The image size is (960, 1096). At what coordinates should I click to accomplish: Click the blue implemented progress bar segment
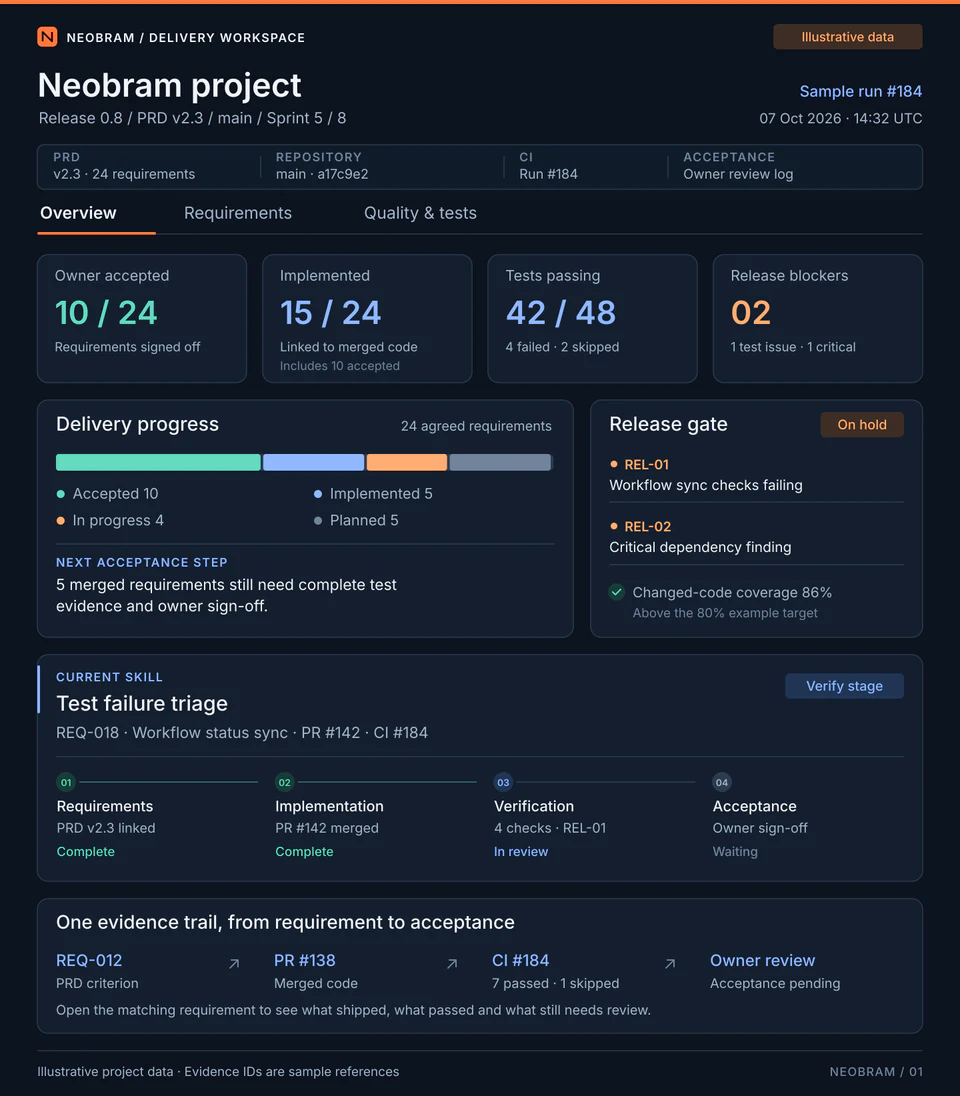tap(313, 462)
